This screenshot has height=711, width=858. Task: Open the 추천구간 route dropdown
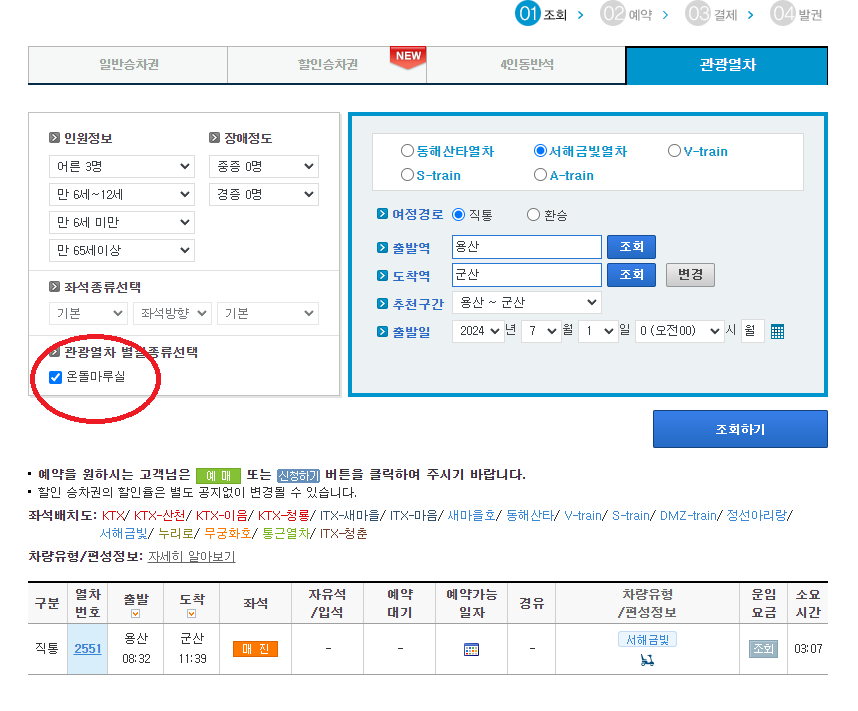coord(526,302)
